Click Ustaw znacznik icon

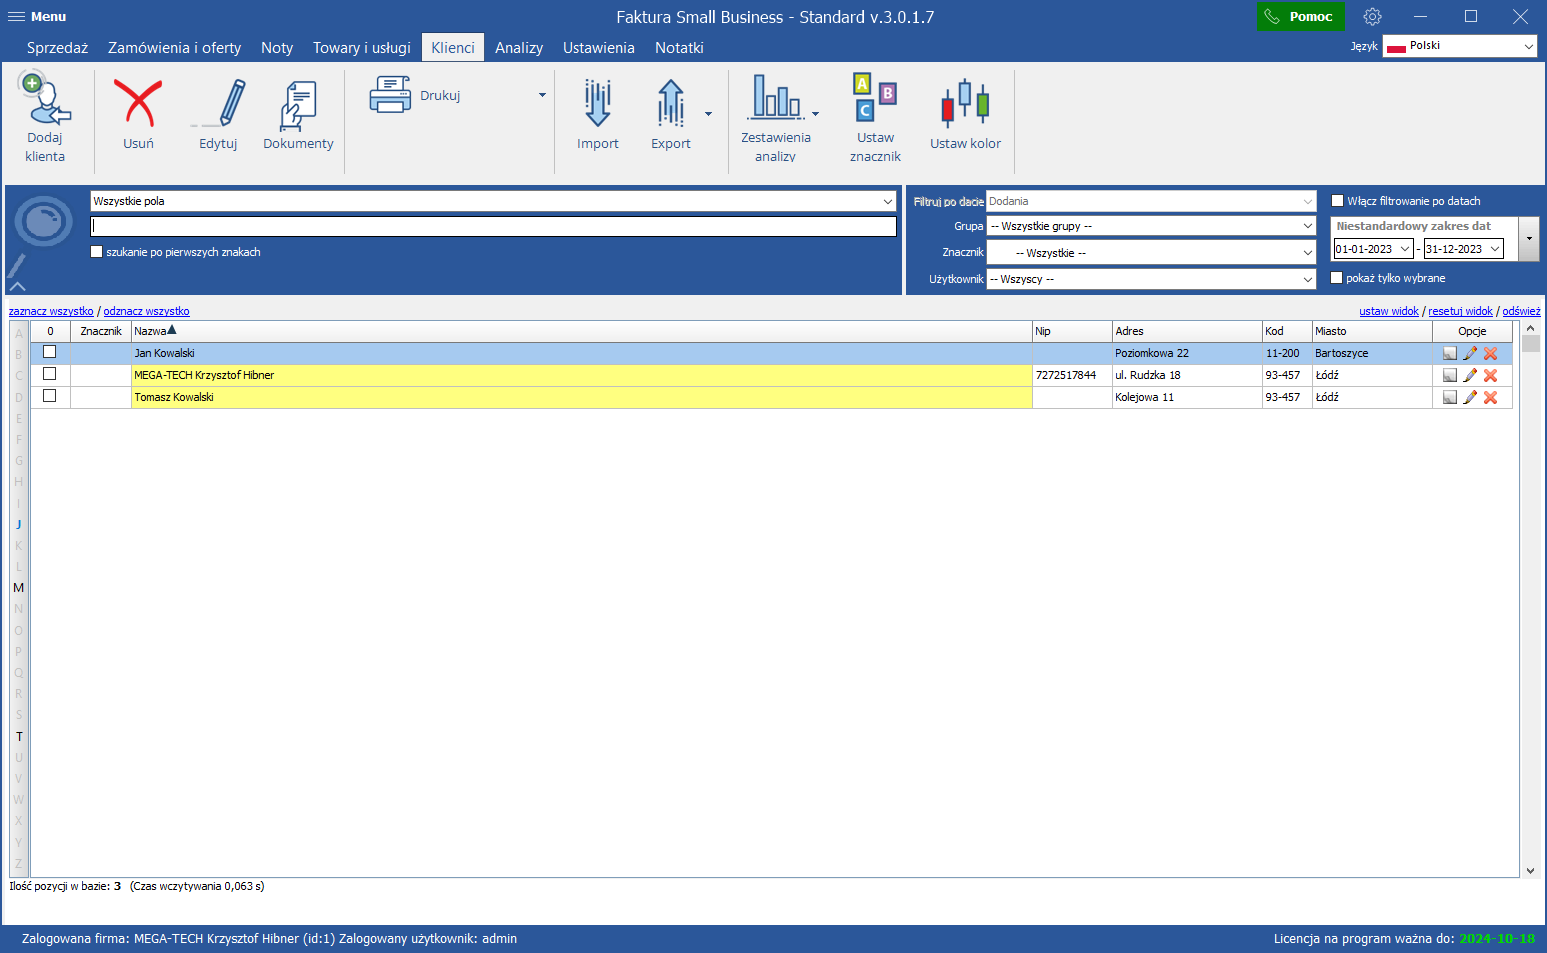point(875,98)
